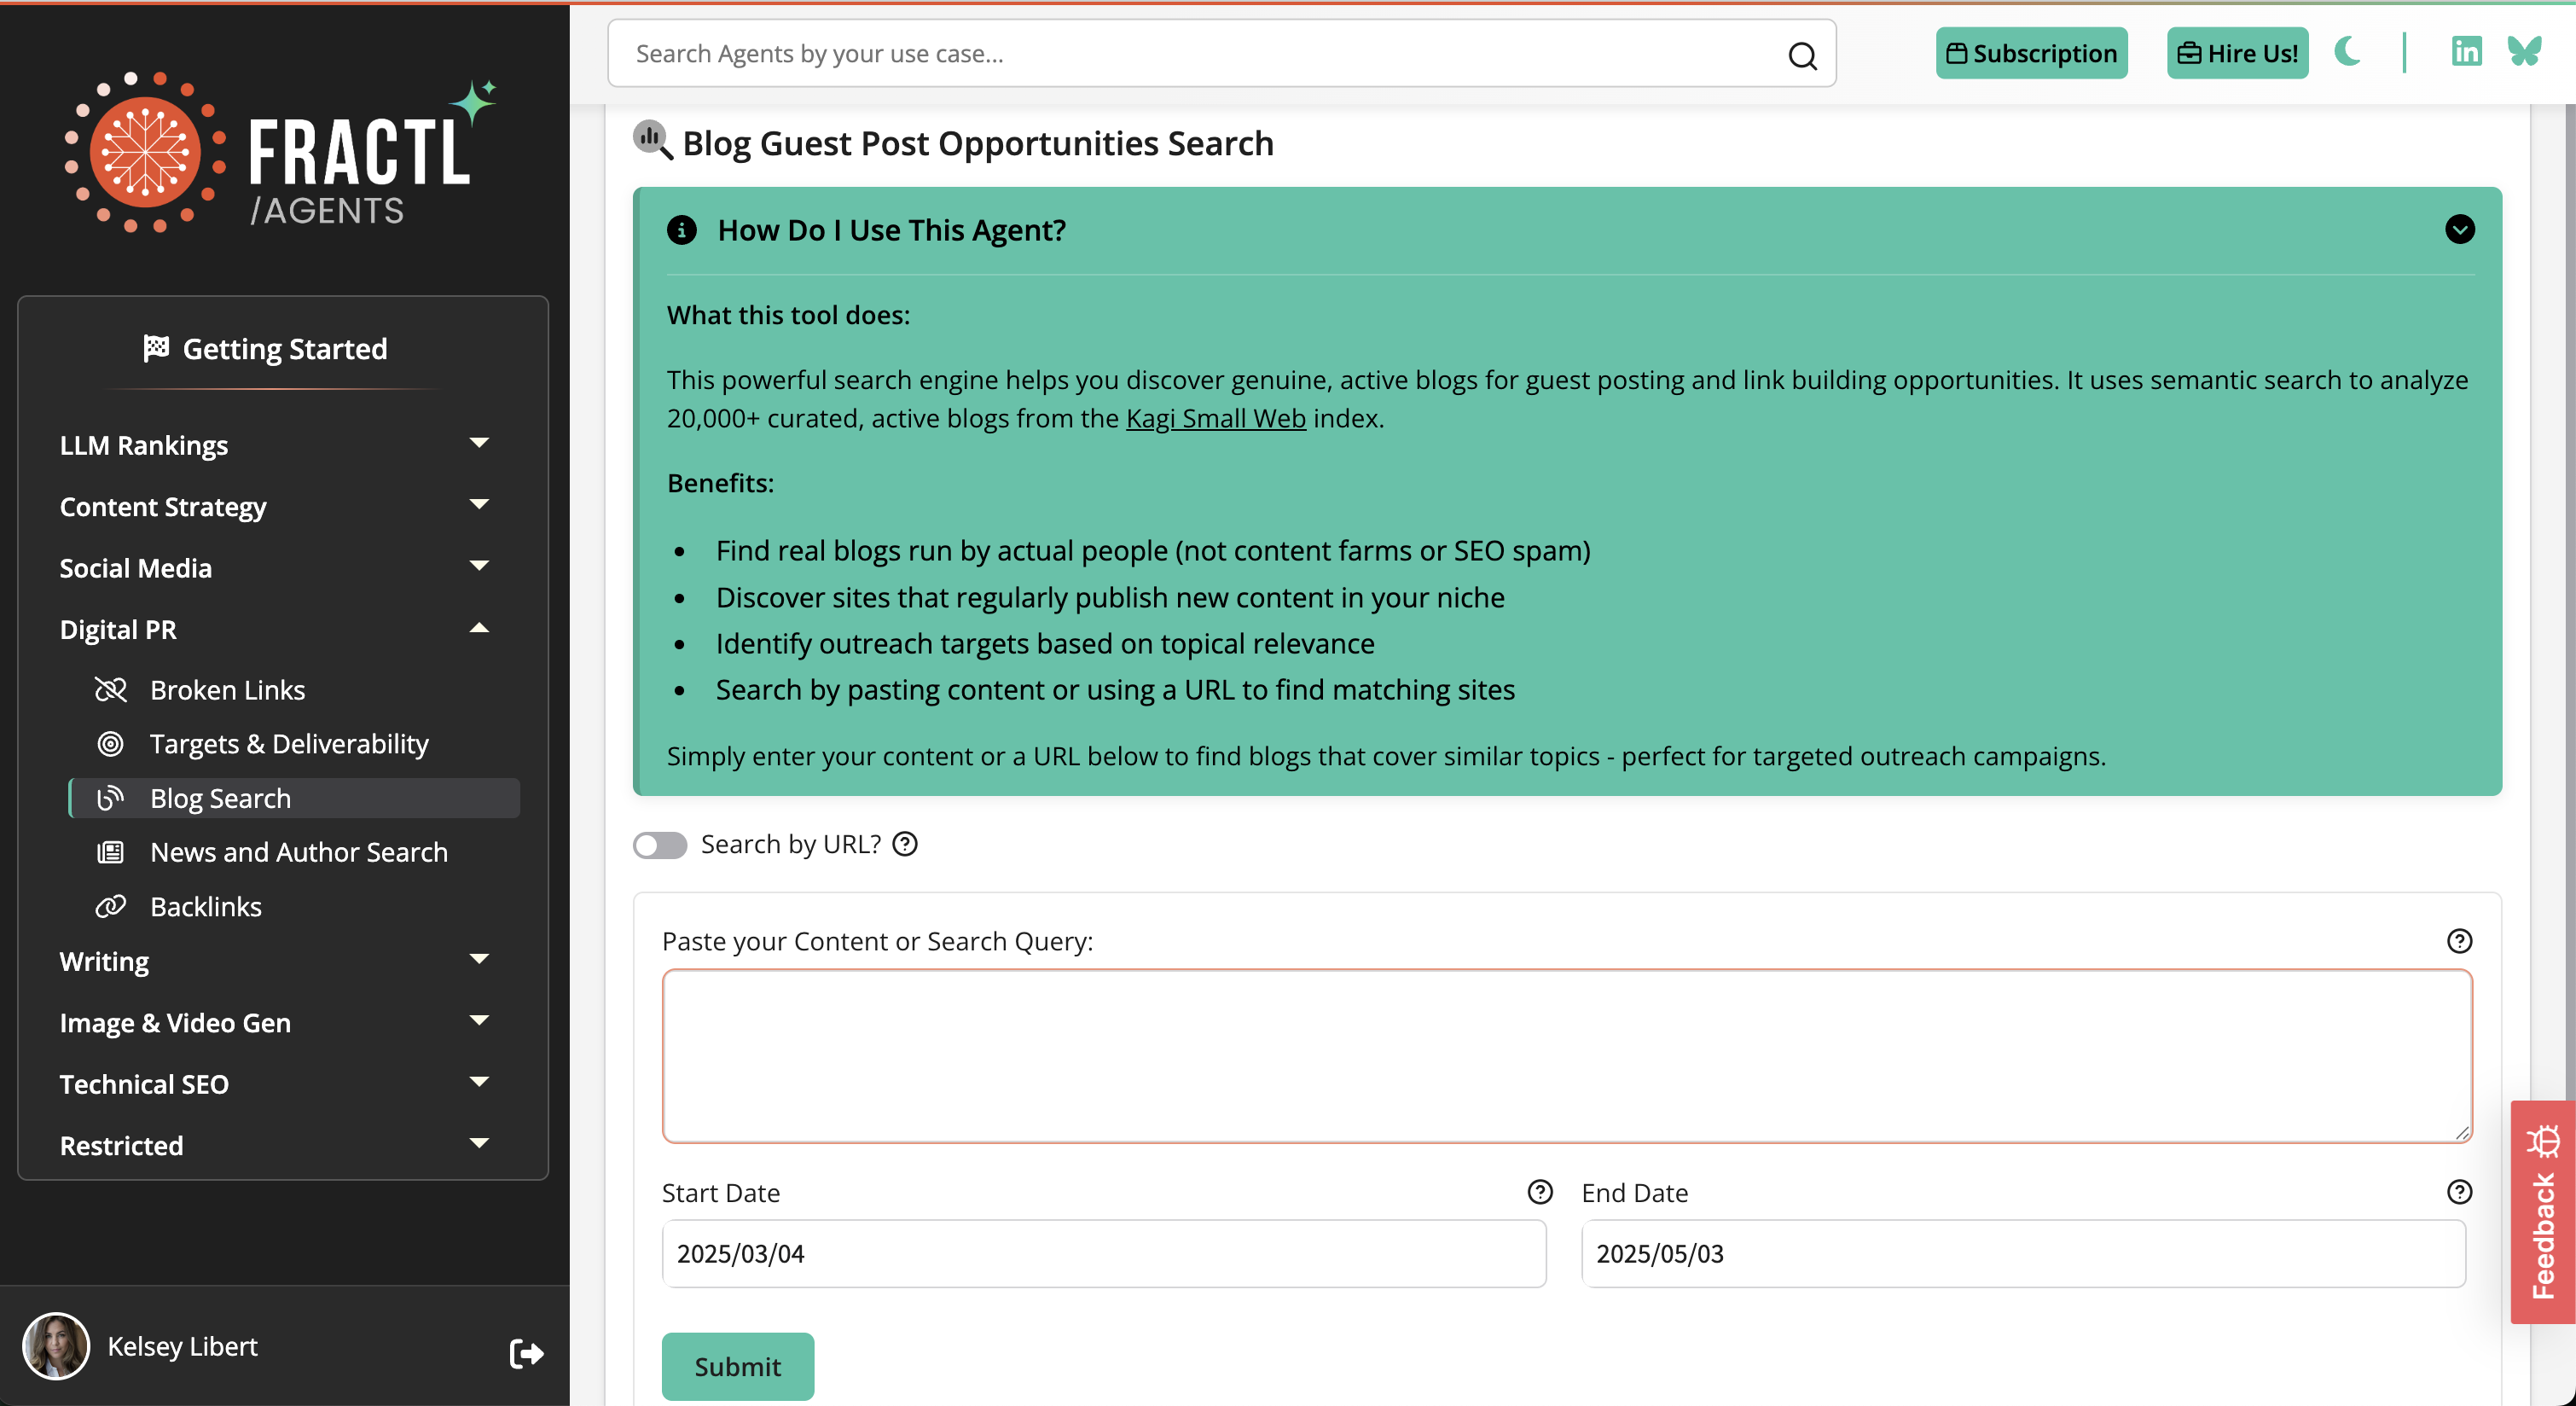Image resolution: width=2576 pixels, height=1406 pixels.
Task: Collapse the How Do I Use This Agent panel
Action: (x=2460, y=230)
